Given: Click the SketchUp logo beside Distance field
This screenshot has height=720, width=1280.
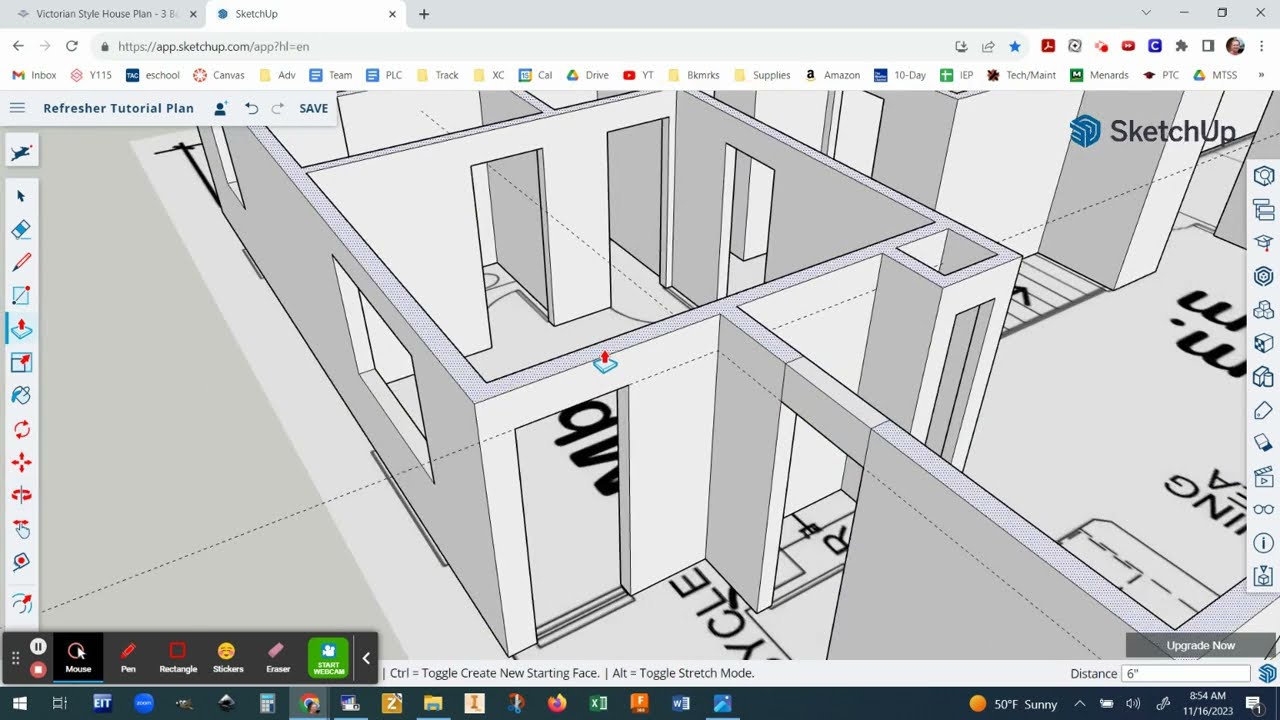Looking at the screenshot, I should pyautogui.click(x=1267, y=673).
